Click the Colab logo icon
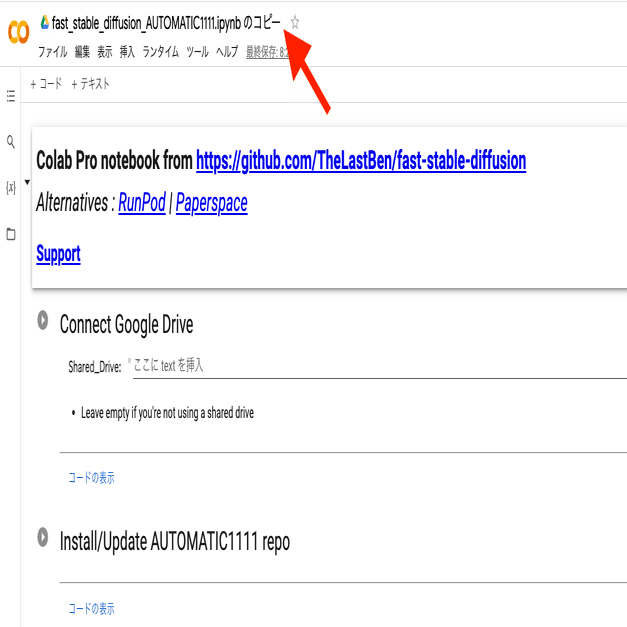627x627 pixels. [x=18, y=32]
